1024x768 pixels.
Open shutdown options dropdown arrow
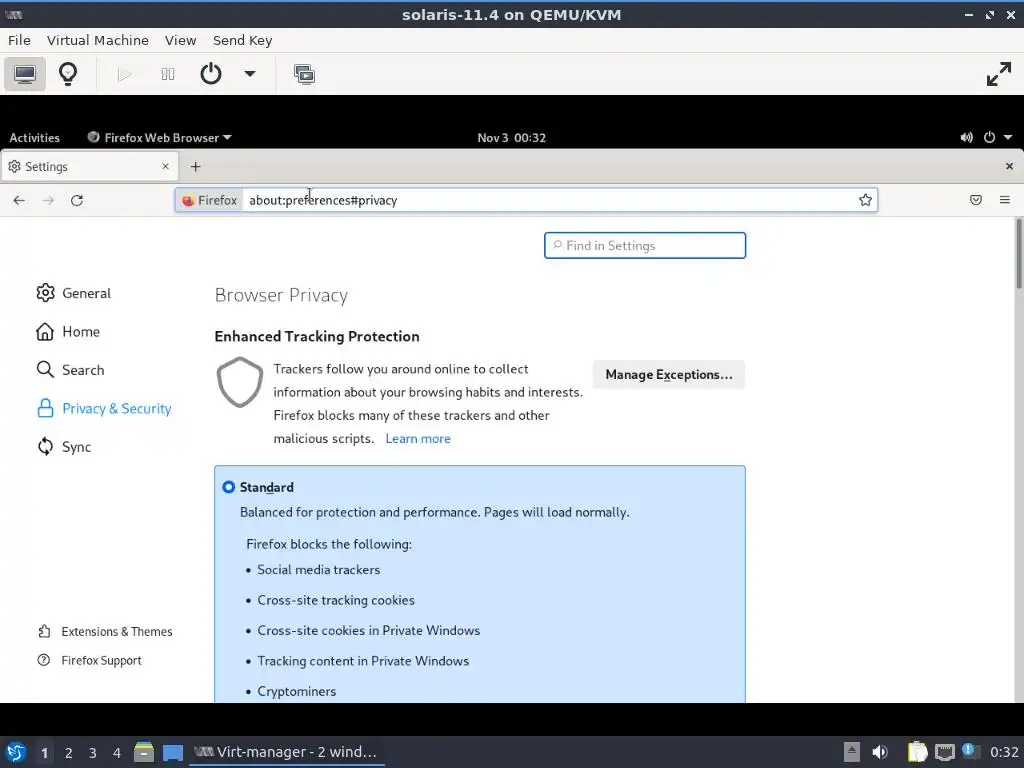pos(249,74)
